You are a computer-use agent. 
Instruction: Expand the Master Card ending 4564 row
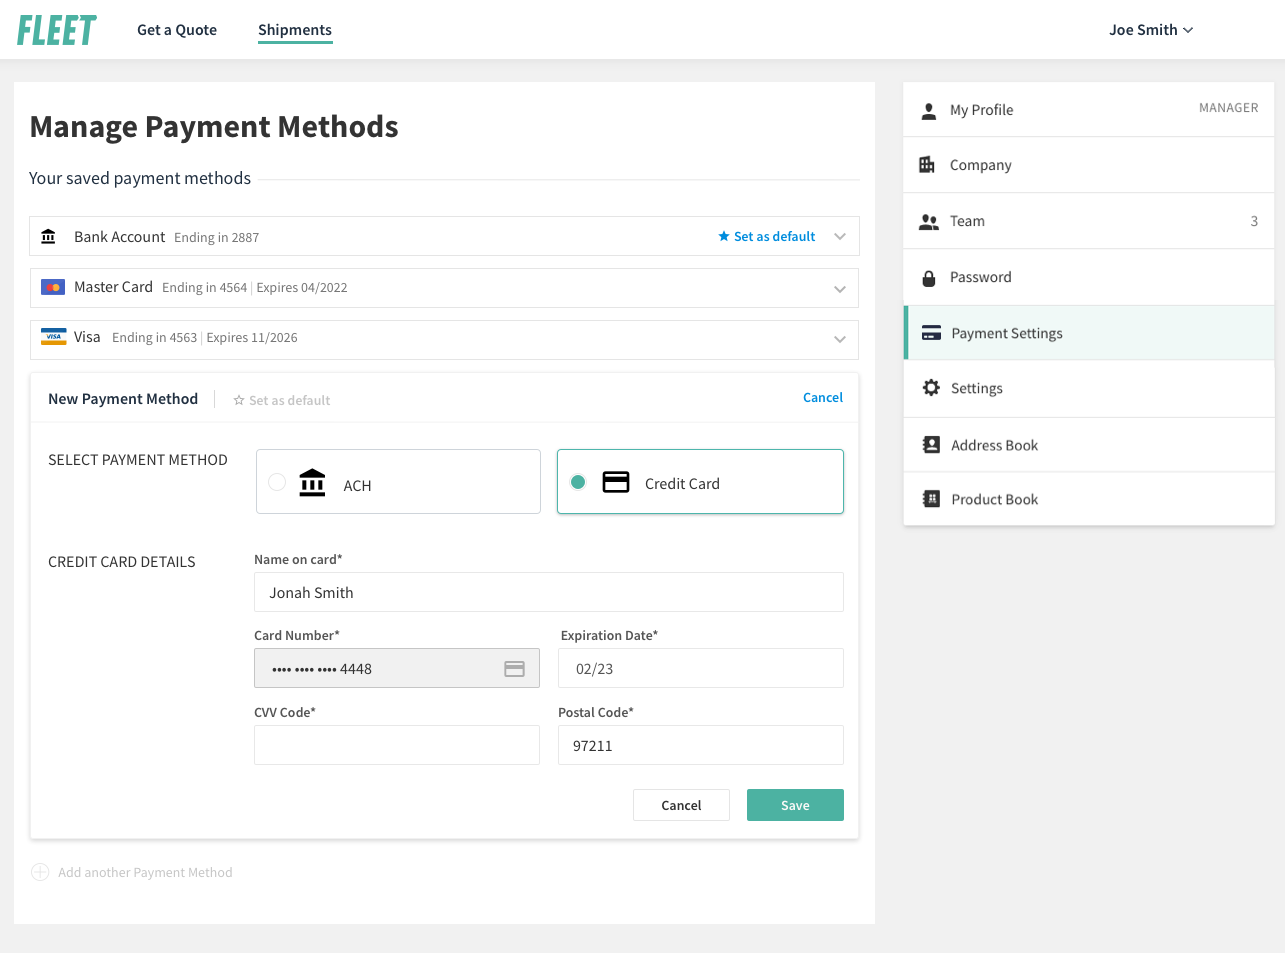pyautogui.click(x=839, y=289)
